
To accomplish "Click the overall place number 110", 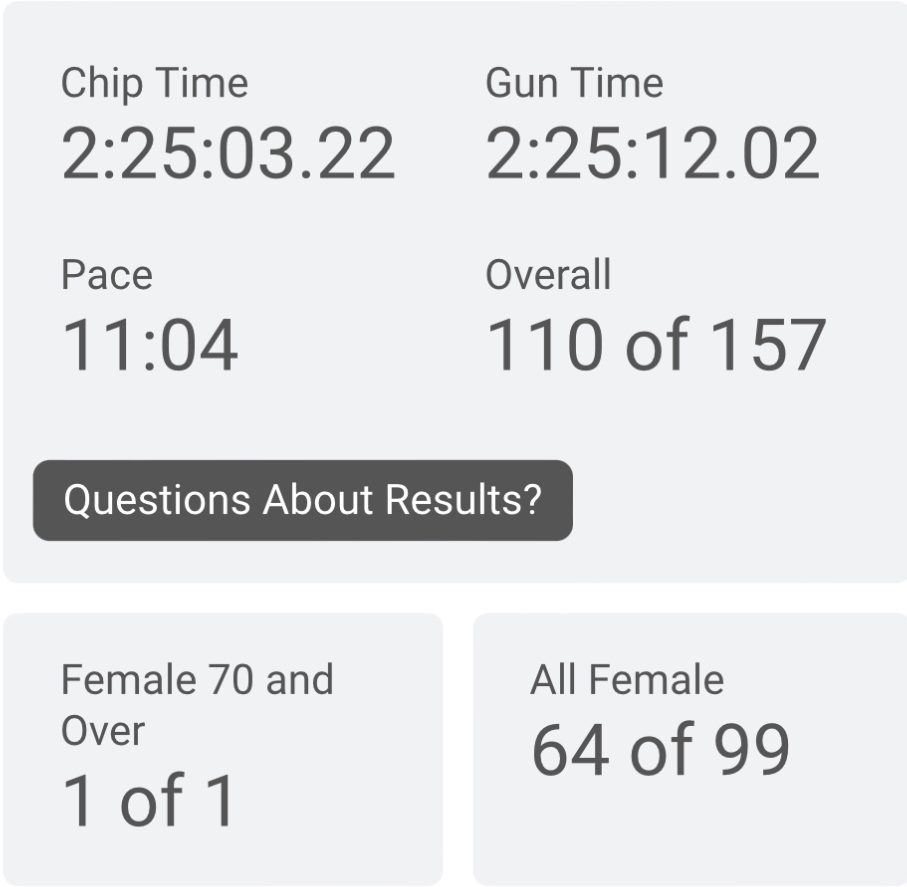I will click(547, 346).
